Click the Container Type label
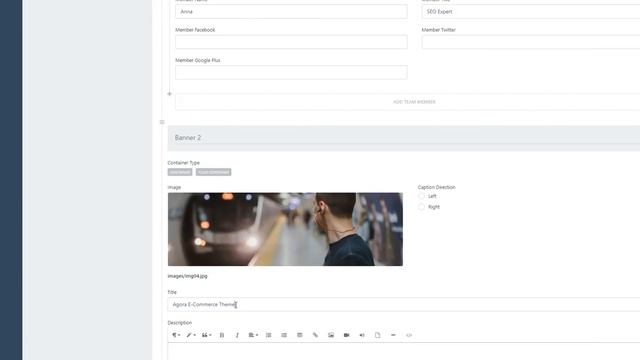Image resolution: width=640 pixels, height=360 pixels. click(184, 163)
